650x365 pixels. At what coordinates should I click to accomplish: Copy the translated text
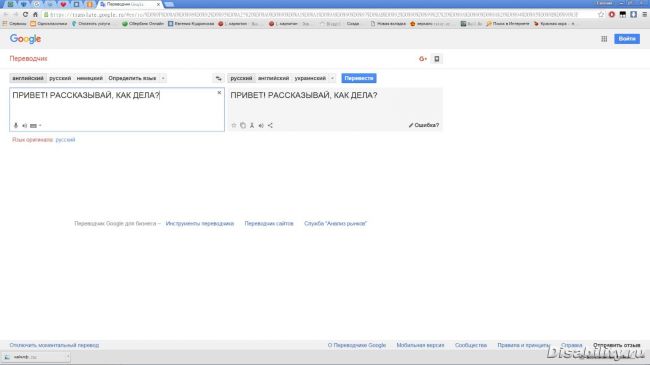click(x=243, y=125)
